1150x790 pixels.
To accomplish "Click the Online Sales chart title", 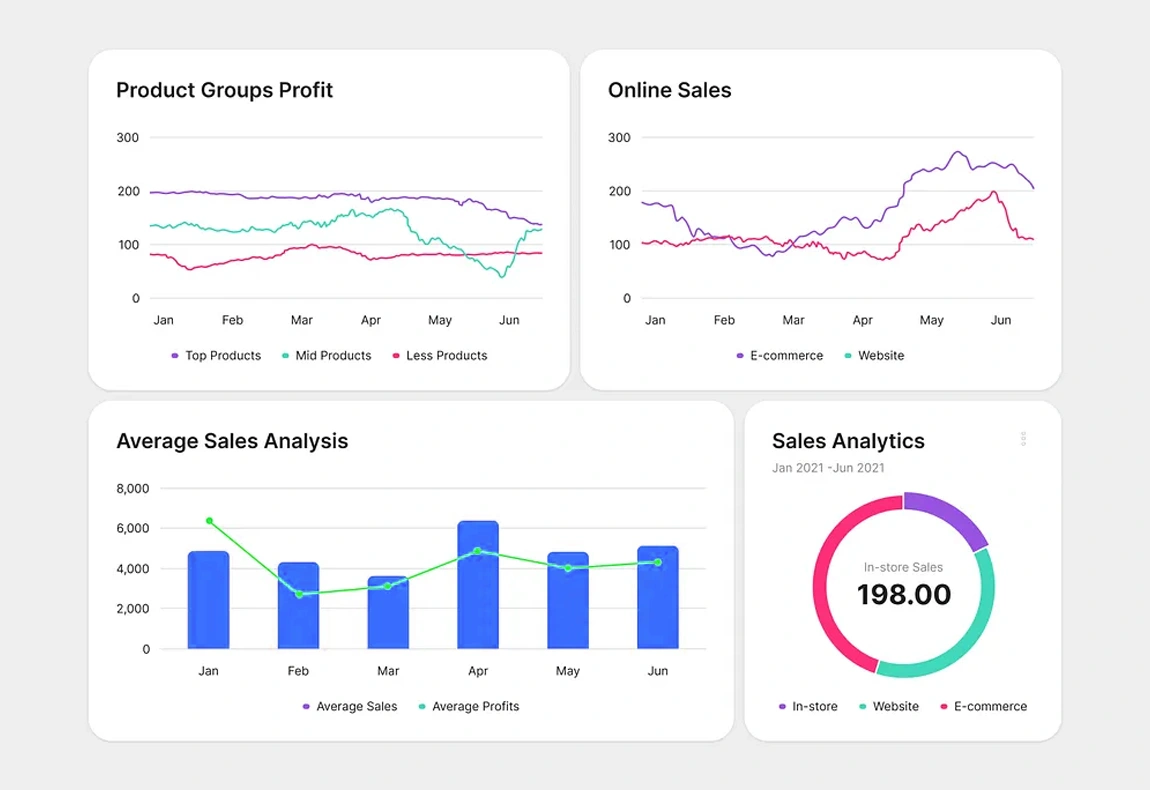I will click(670, 90).
